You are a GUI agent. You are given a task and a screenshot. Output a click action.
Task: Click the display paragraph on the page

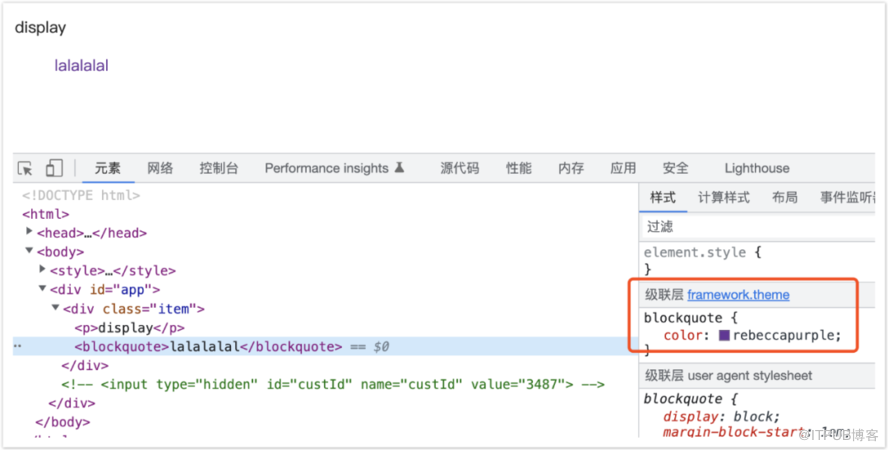40,28
